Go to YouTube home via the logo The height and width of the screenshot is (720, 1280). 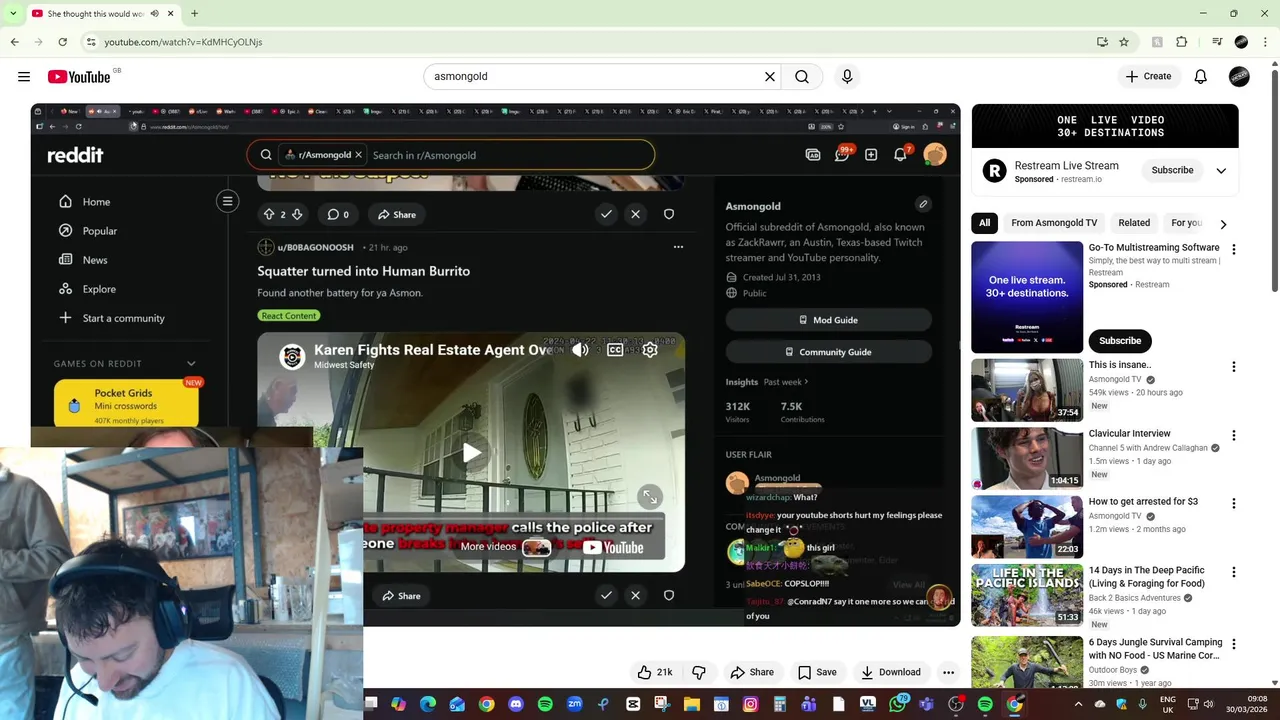[78, 77]
